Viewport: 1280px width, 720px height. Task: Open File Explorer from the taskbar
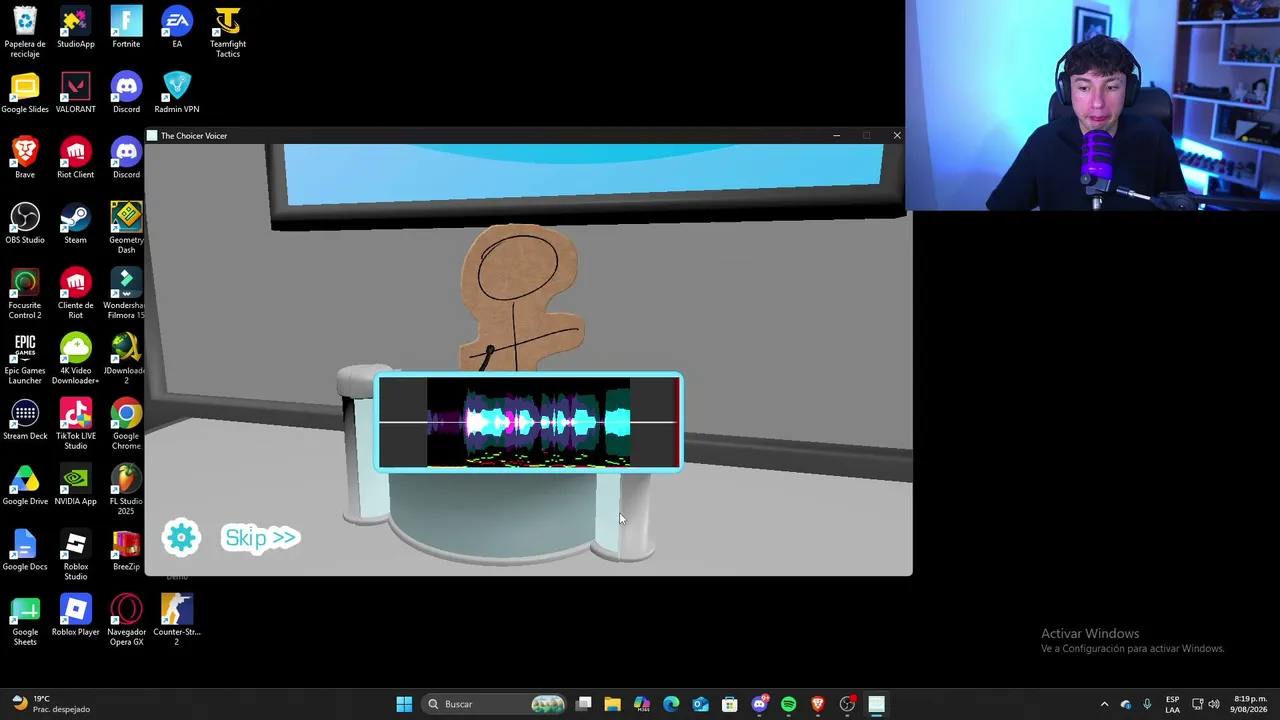[x=612, y=704]
